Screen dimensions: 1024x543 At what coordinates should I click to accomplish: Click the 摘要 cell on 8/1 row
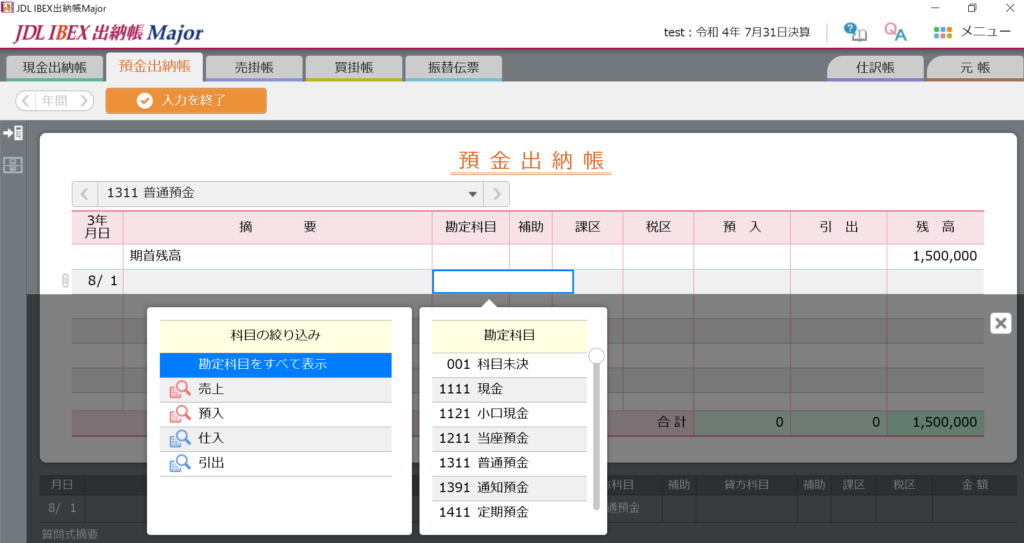pos(278,282)
